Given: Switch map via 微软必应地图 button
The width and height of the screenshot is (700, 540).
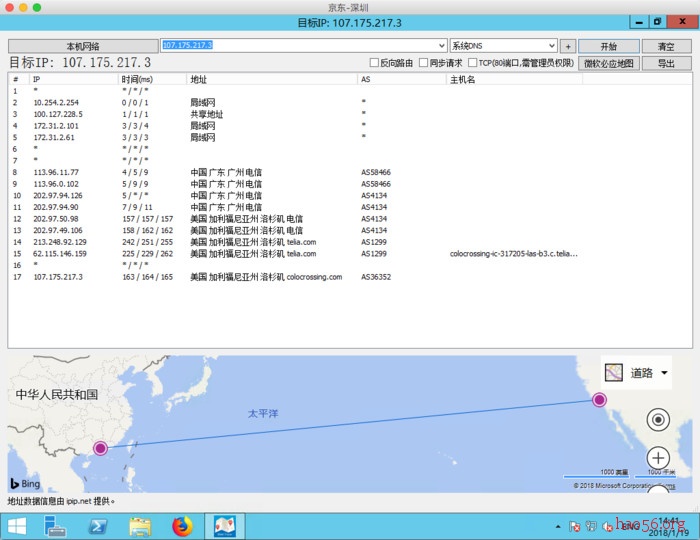Looking at the screenshot, I should coord(608,63).
